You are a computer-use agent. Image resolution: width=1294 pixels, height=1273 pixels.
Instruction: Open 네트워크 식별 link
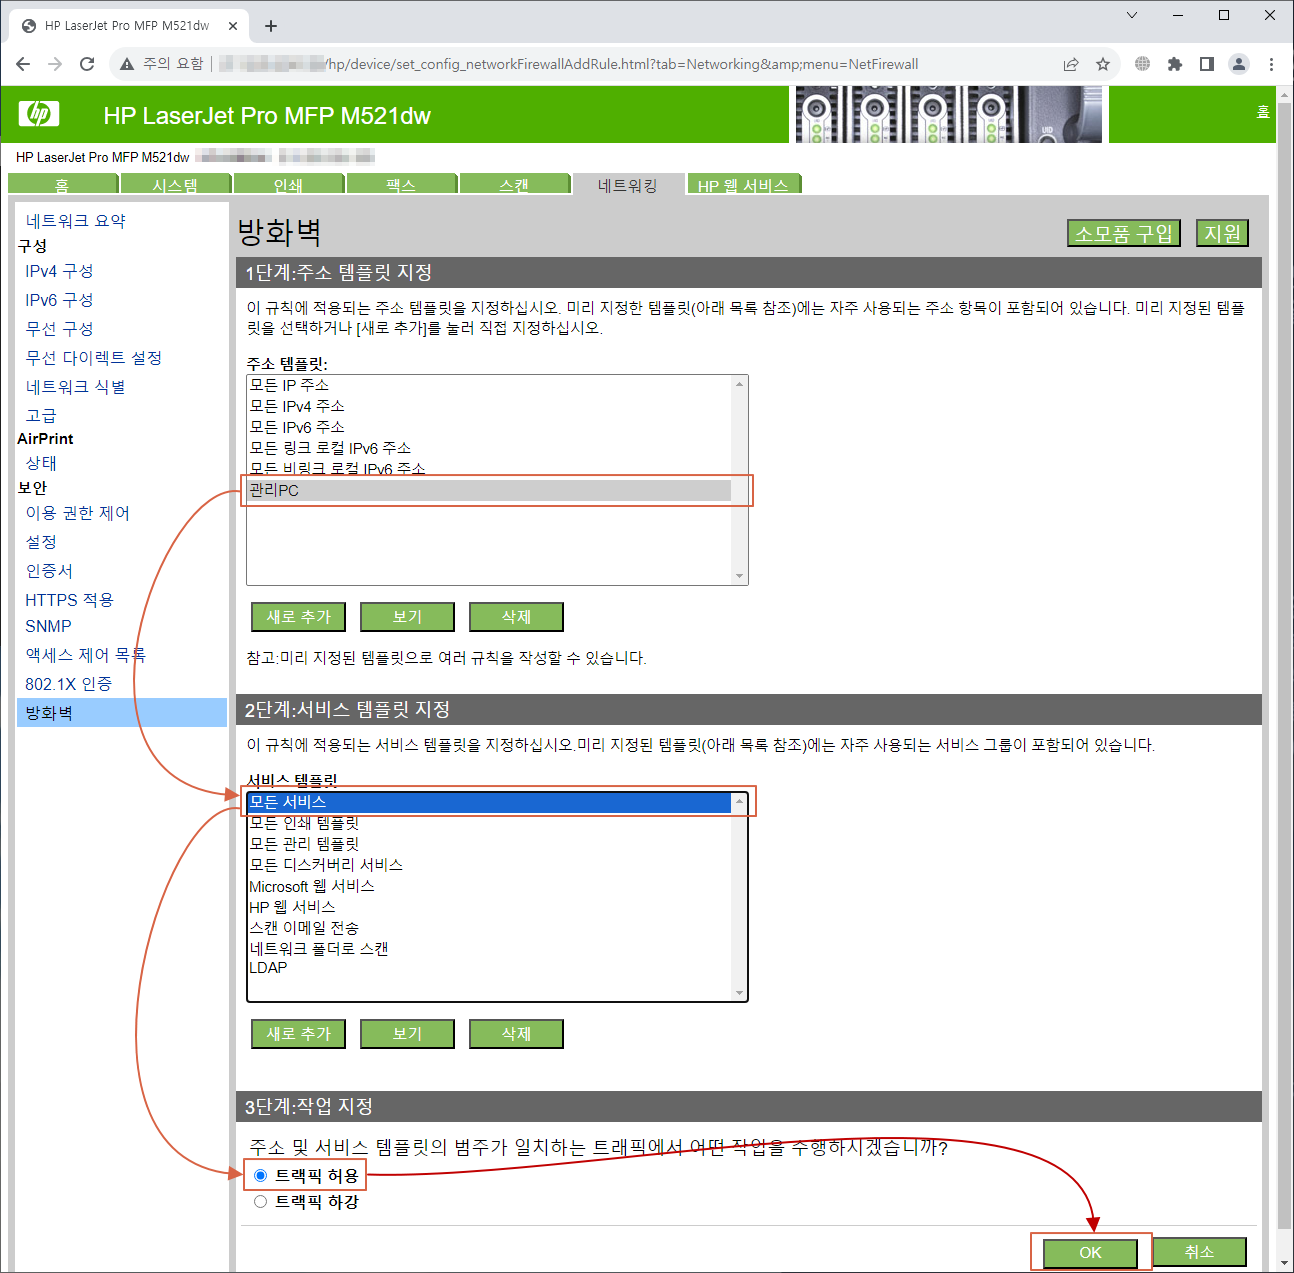point(76,387)
